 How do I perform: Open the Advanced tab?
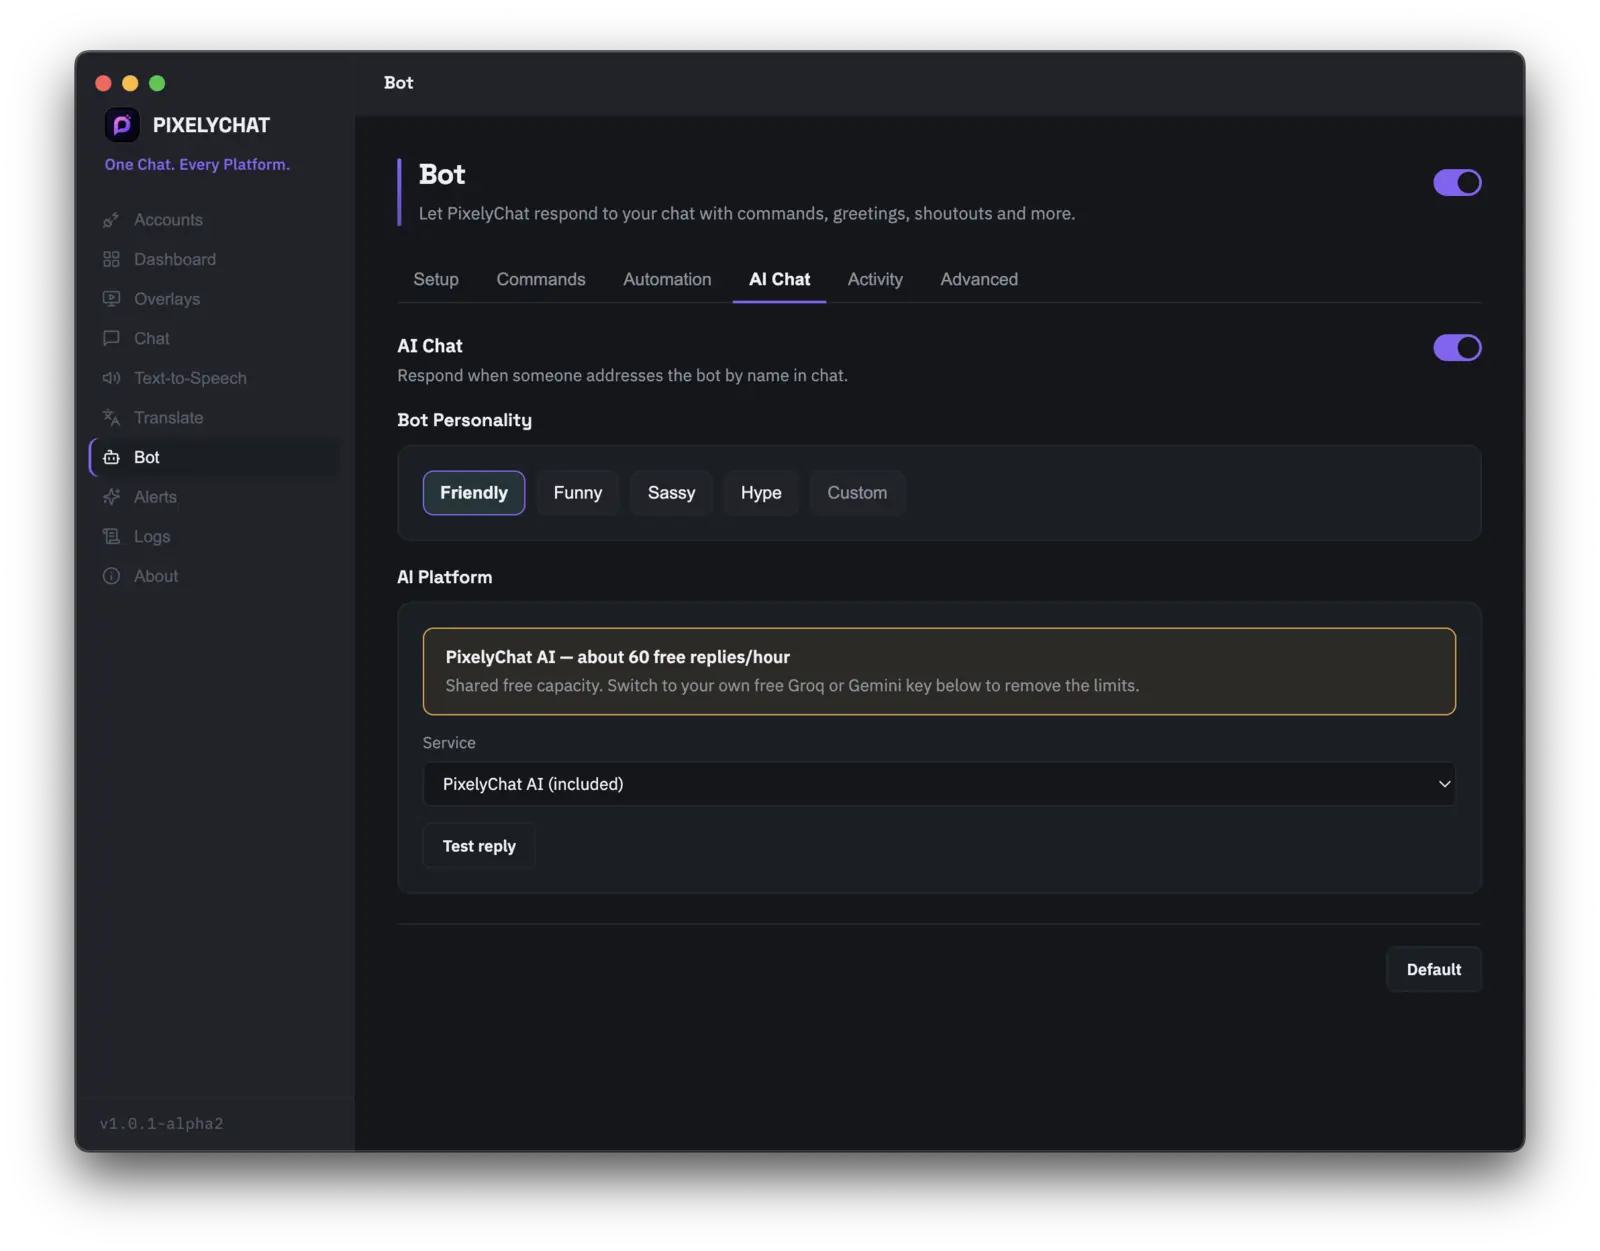pyautogui.click(x=979, y=279)
